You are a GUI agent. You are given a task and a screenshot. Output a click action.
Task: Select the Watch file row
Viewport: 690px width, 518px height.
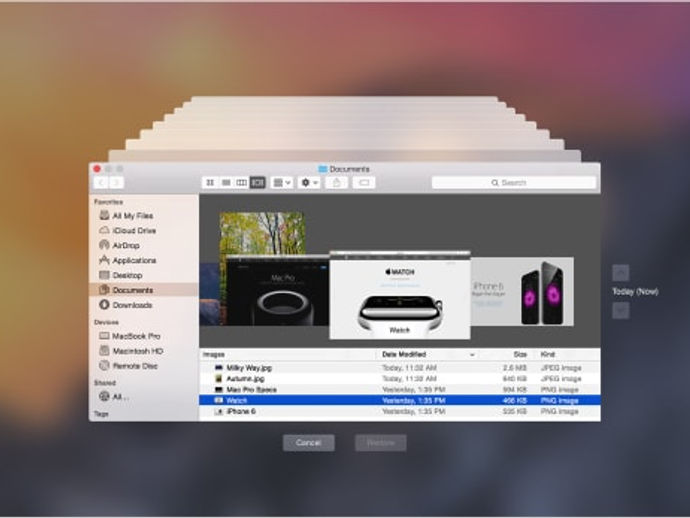pos(400,401)
